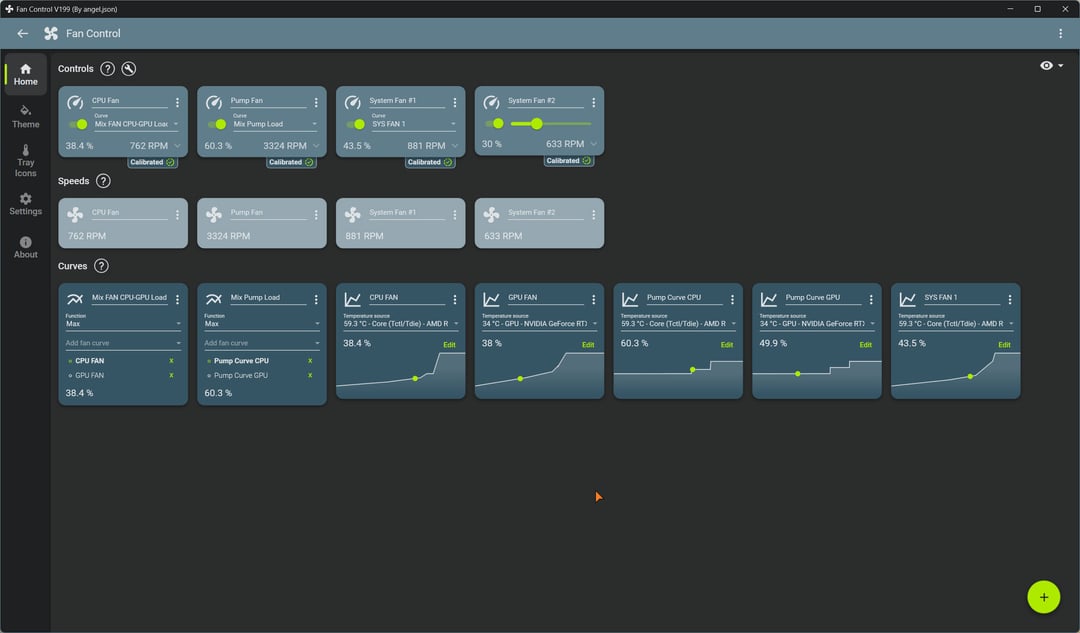Screen dimensions: 1080x633
Task: Click the Pump Curve GPU name field
Action: tap(822, 298)
